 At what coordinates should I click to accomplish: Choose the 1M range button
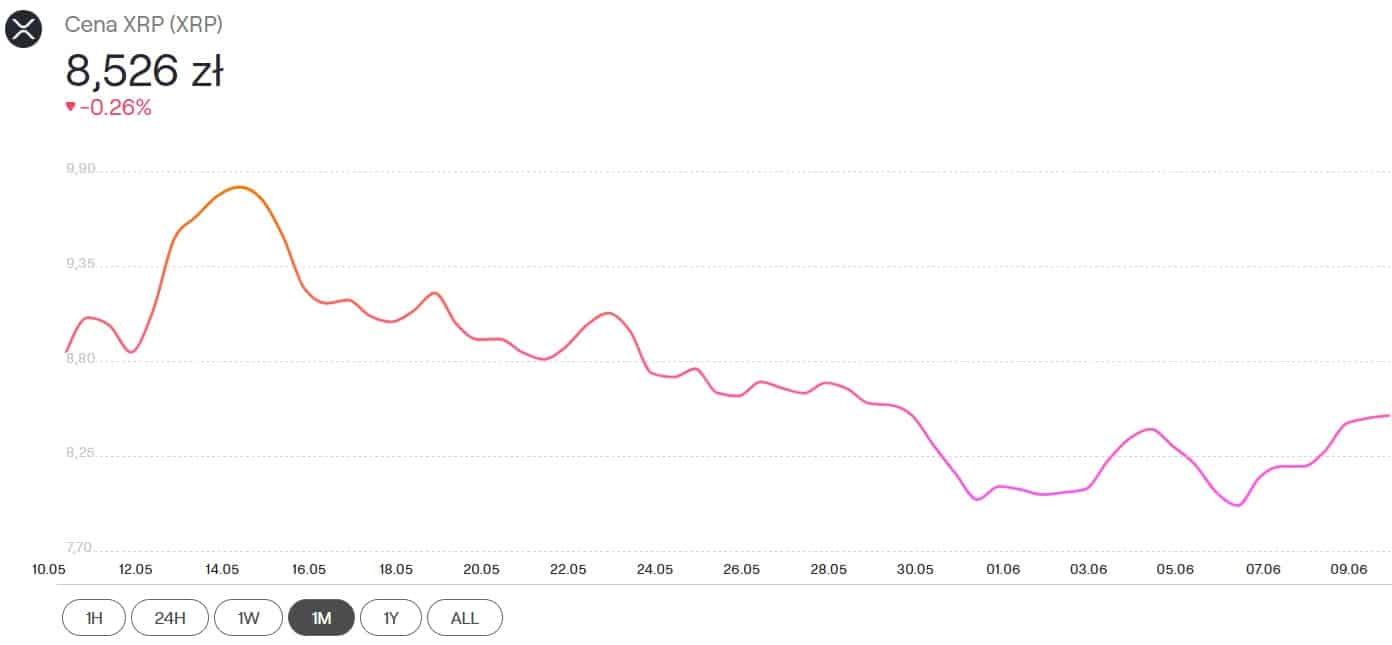pyautogui.click(x=321, y=618)
